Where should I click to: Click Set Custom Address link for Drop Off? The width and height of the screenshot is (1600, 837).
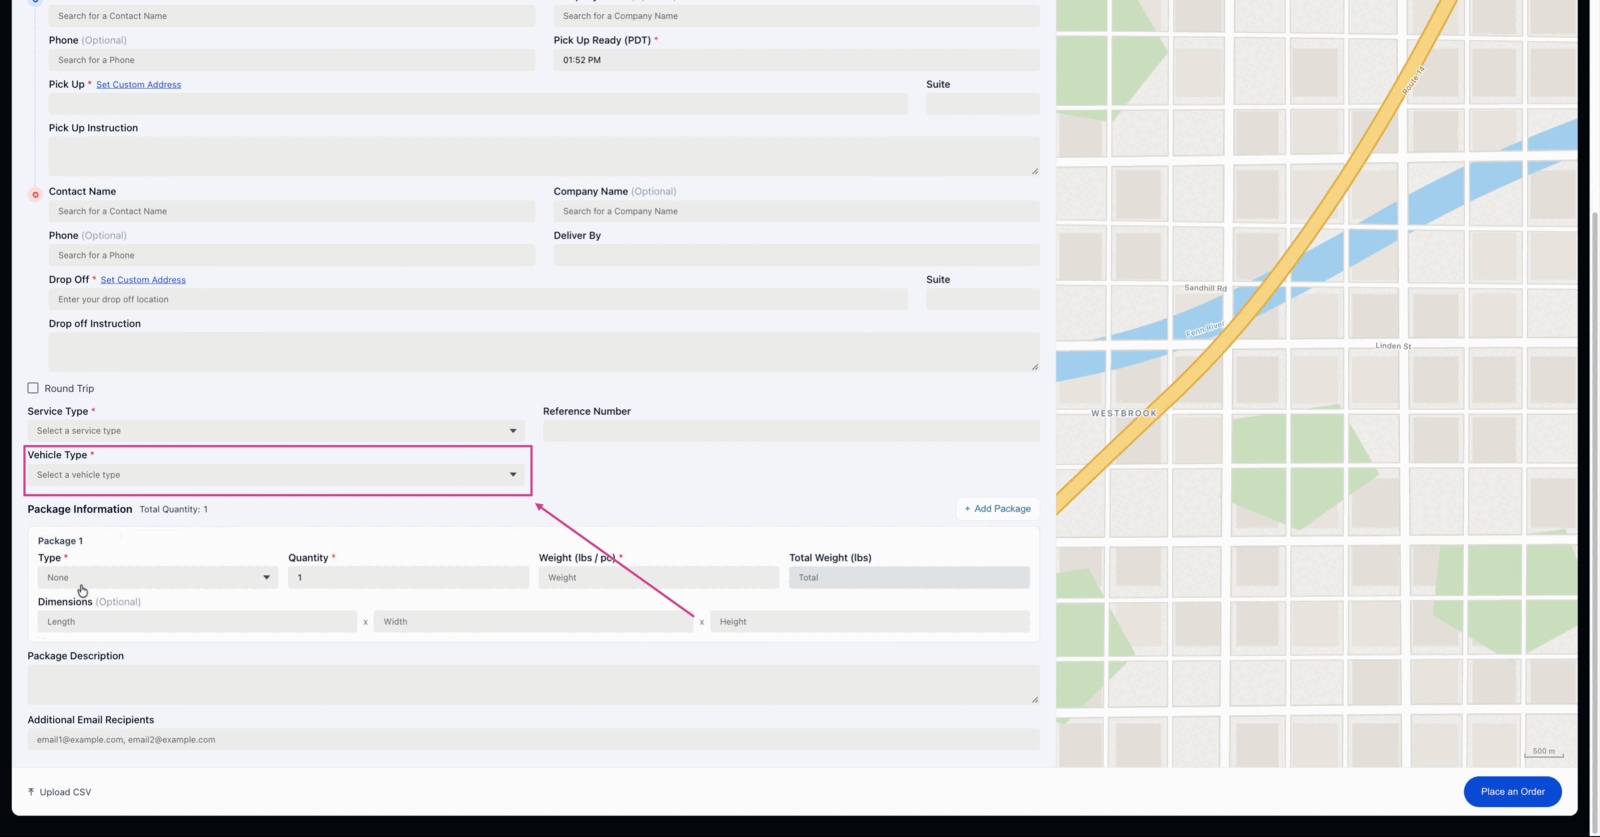143,280
